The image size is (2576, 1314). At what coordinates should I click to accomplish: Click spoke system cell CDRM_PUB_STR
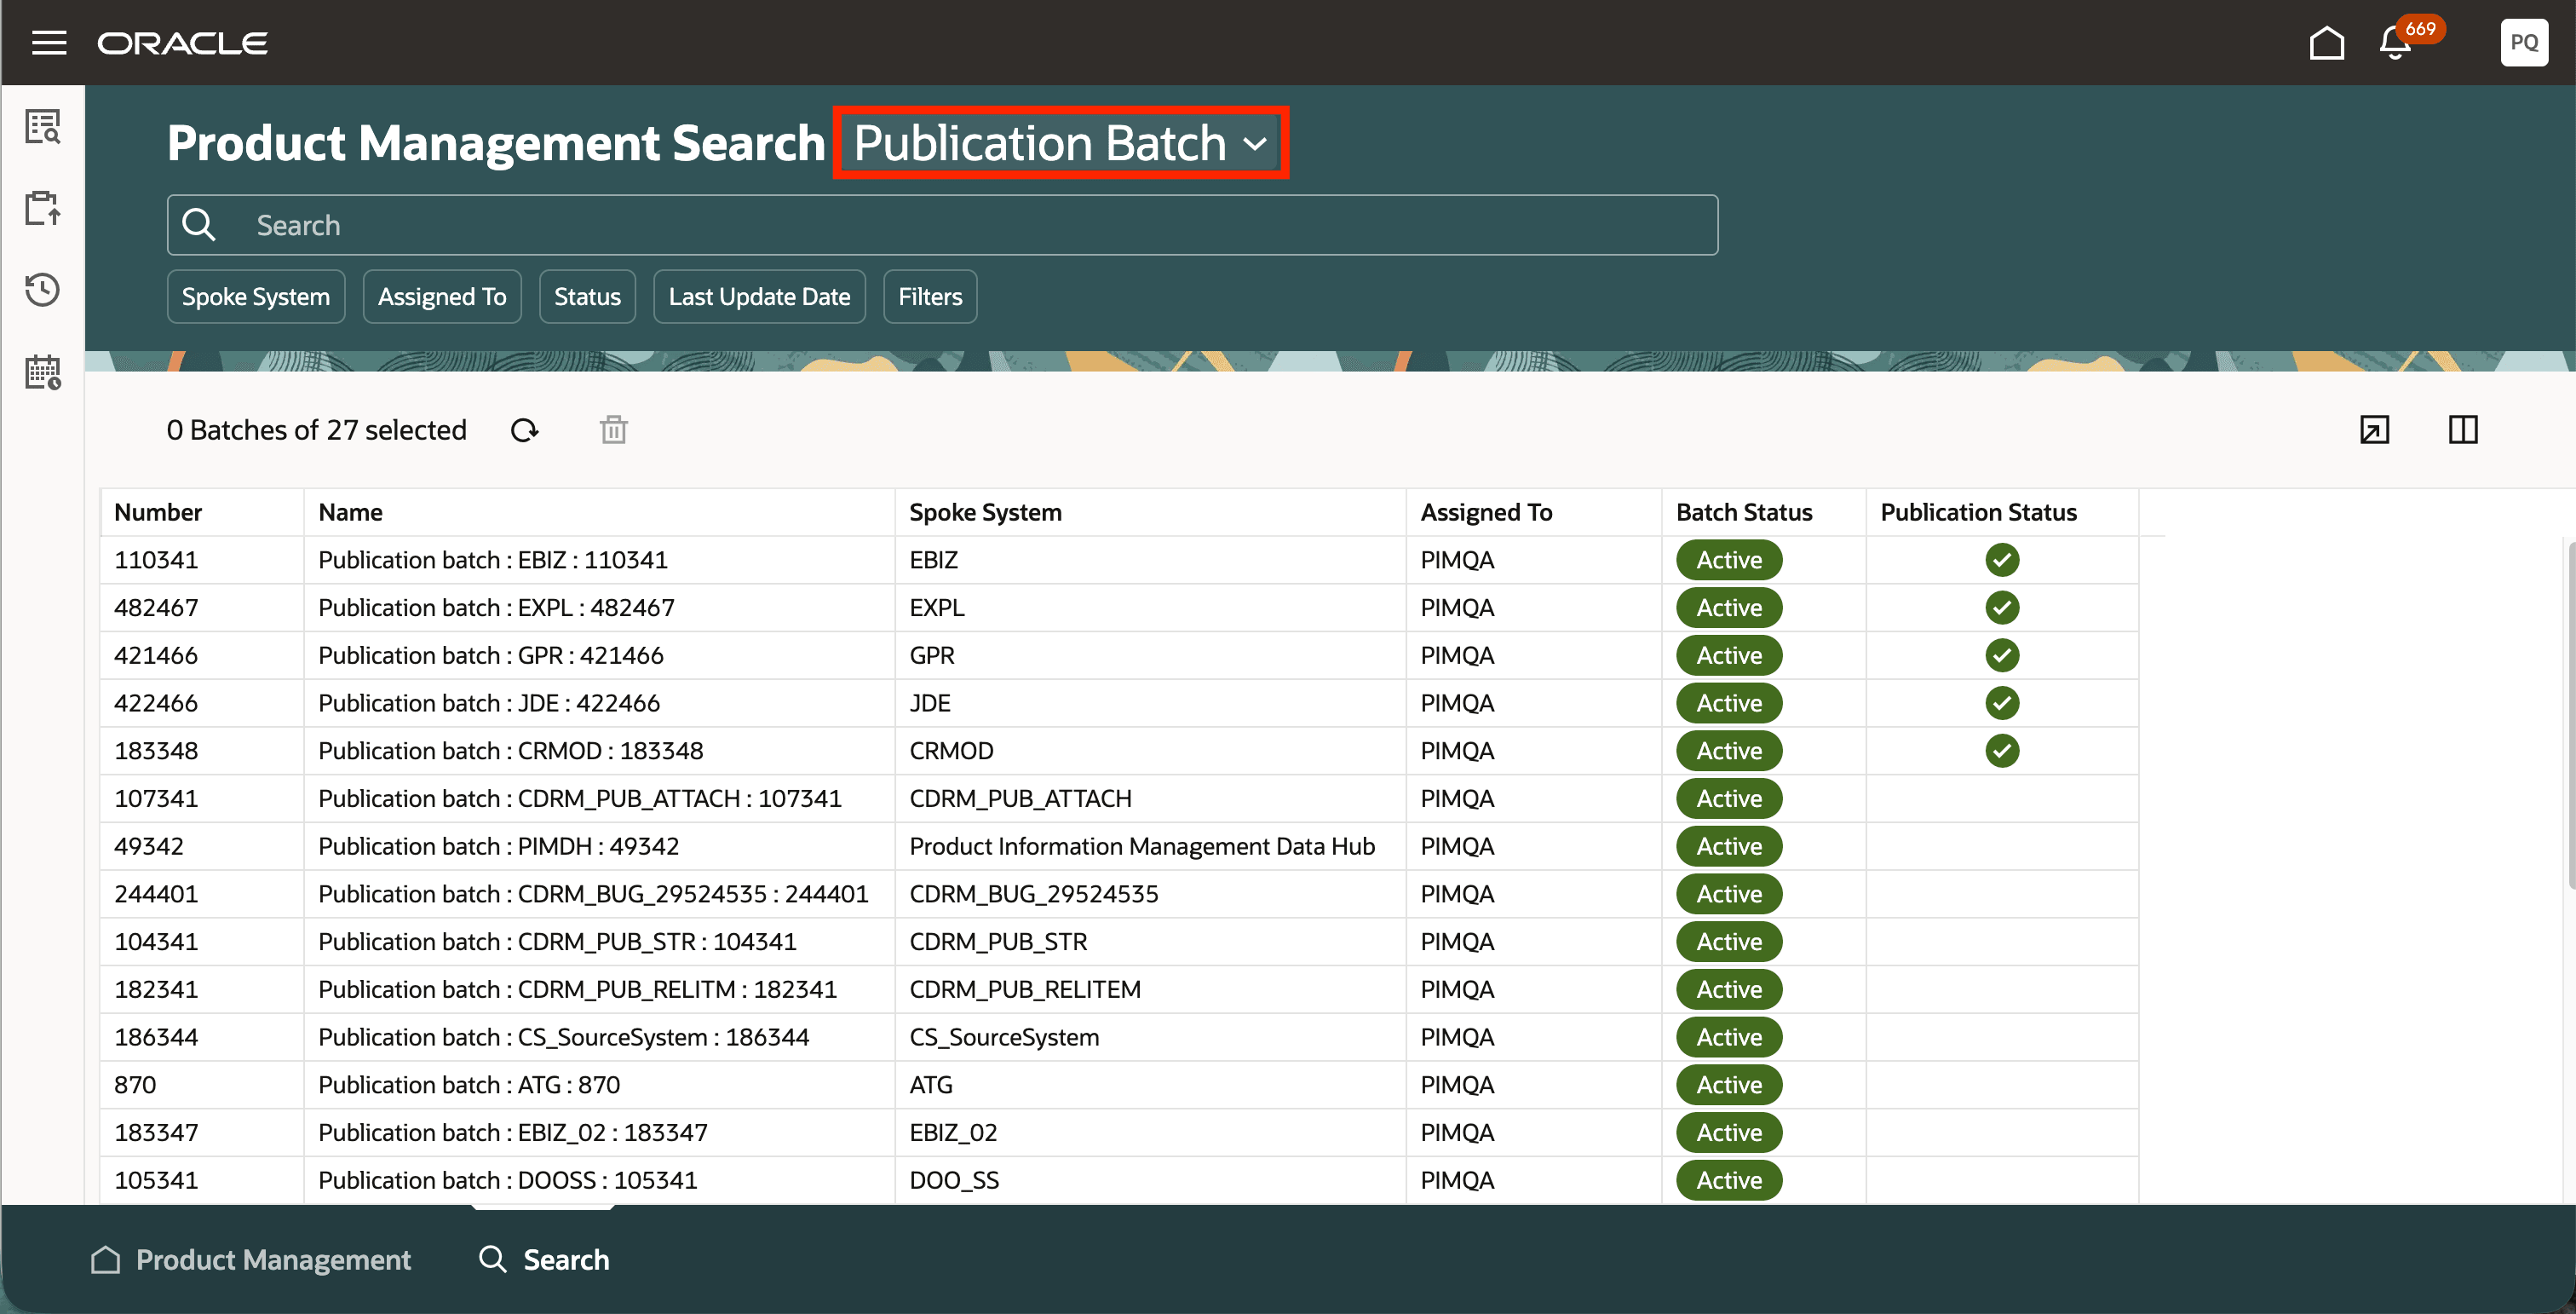pyautogui.click(x=998, y=942)
